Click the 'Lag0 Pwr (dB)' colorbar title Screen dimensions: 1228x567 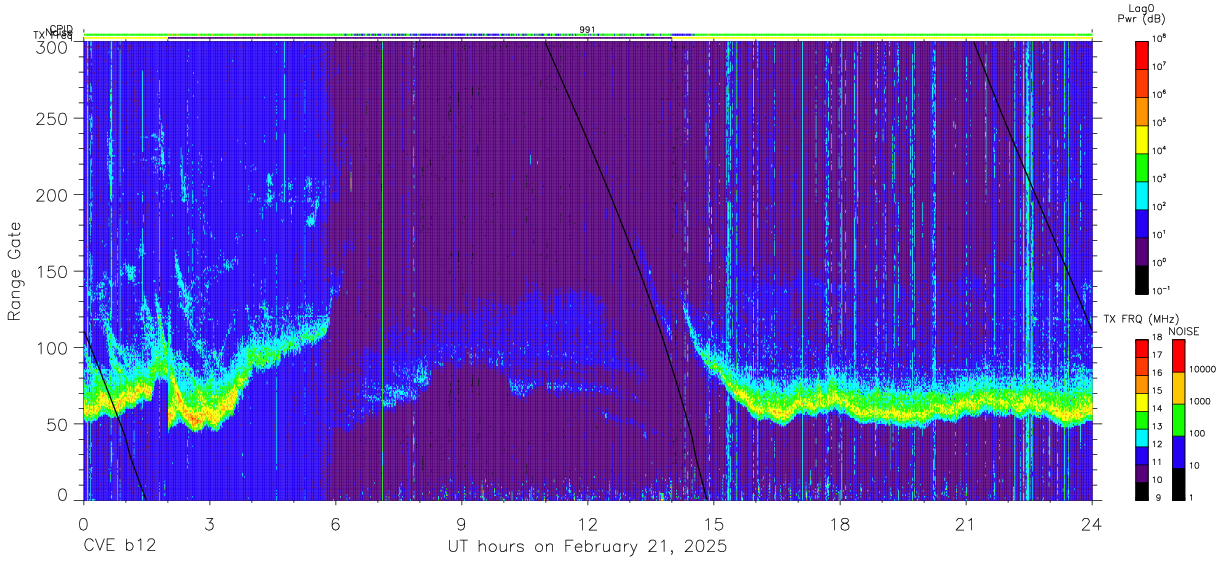coord(1142,13)
